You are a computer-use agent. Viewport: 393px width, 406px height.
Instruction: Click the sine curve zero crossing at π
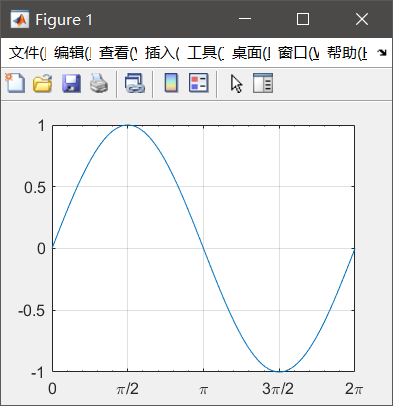204,248
